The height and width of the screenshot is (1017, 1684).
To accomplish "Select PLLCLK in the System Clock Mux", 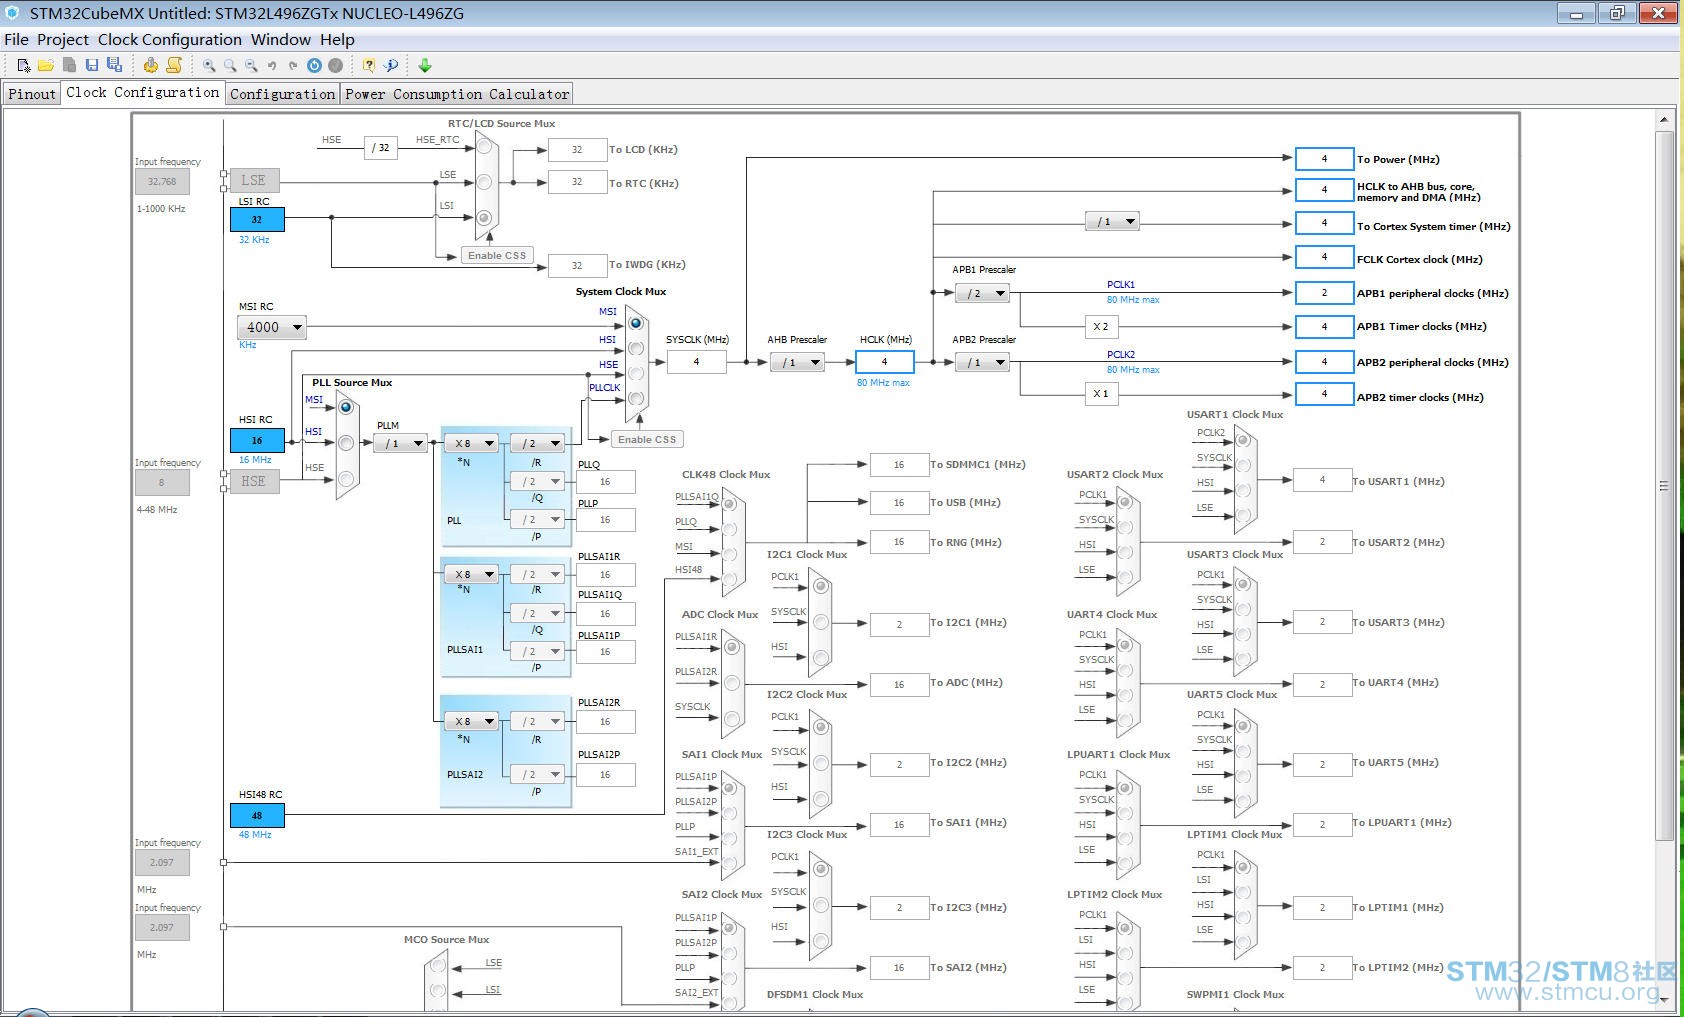I will pos(636,398).
